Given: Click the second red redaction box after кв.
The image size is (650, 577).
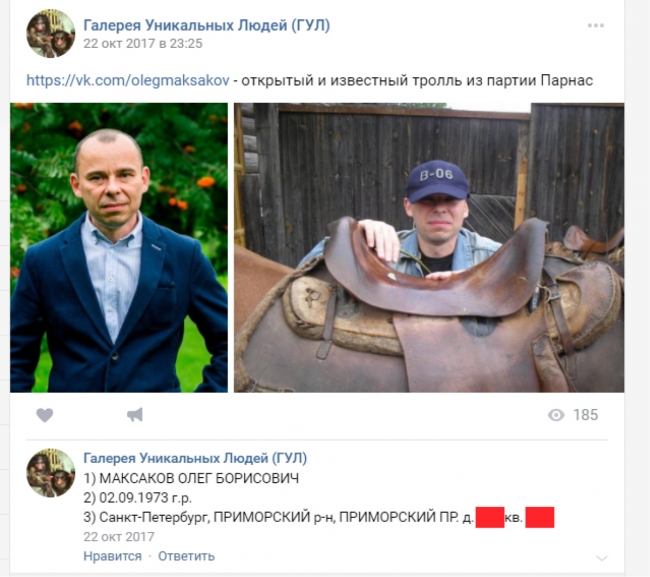Looking at the screenshot, I should click(x=540, y=517).
